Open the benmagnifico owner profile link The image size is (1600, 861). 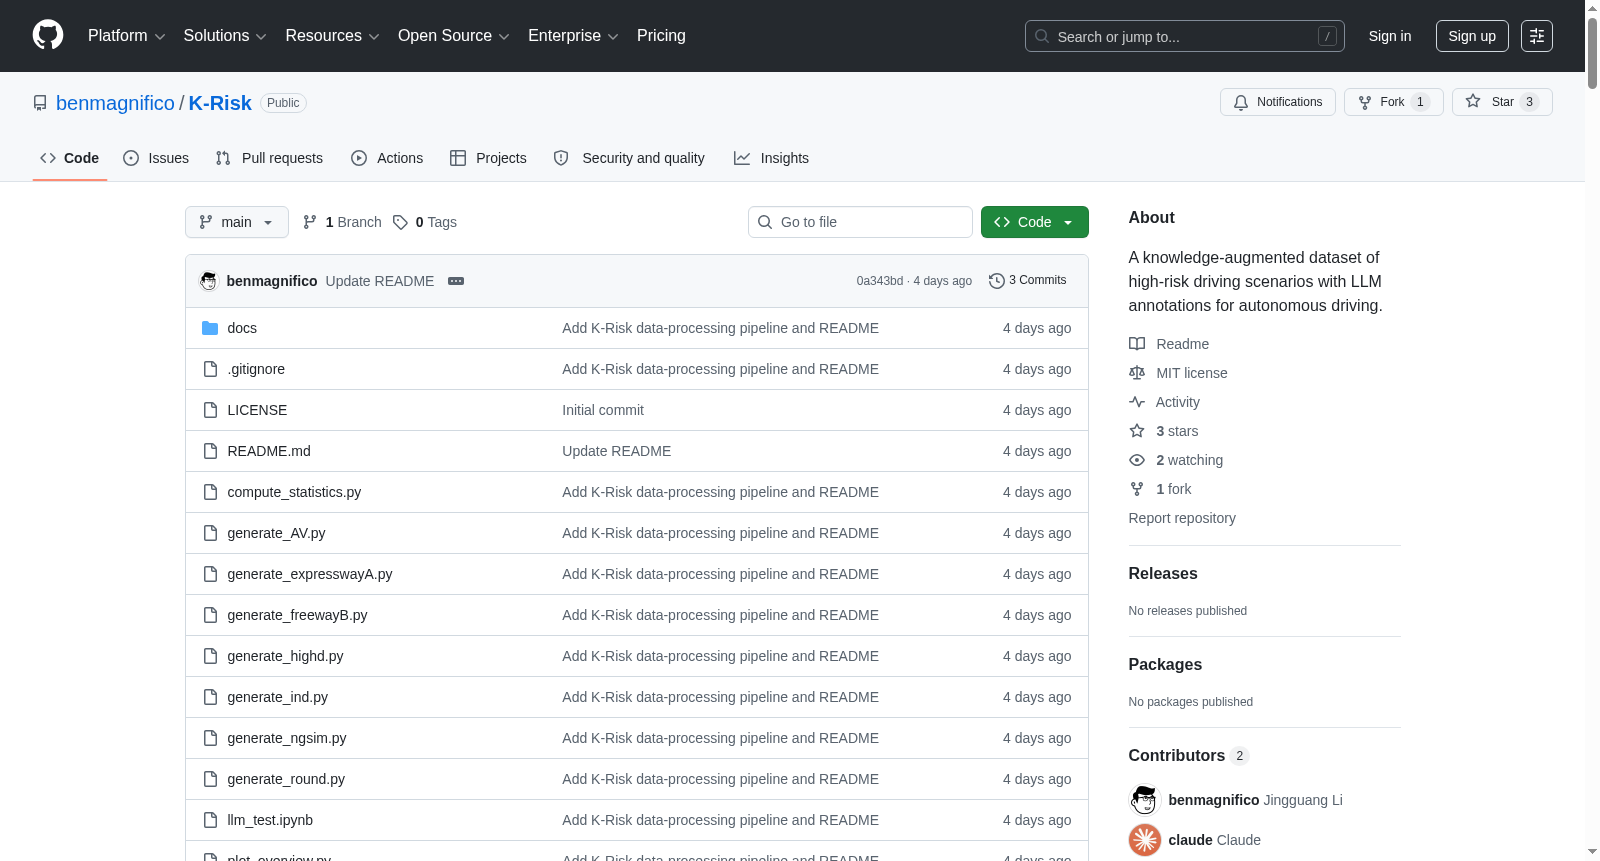tap(115, 103)
